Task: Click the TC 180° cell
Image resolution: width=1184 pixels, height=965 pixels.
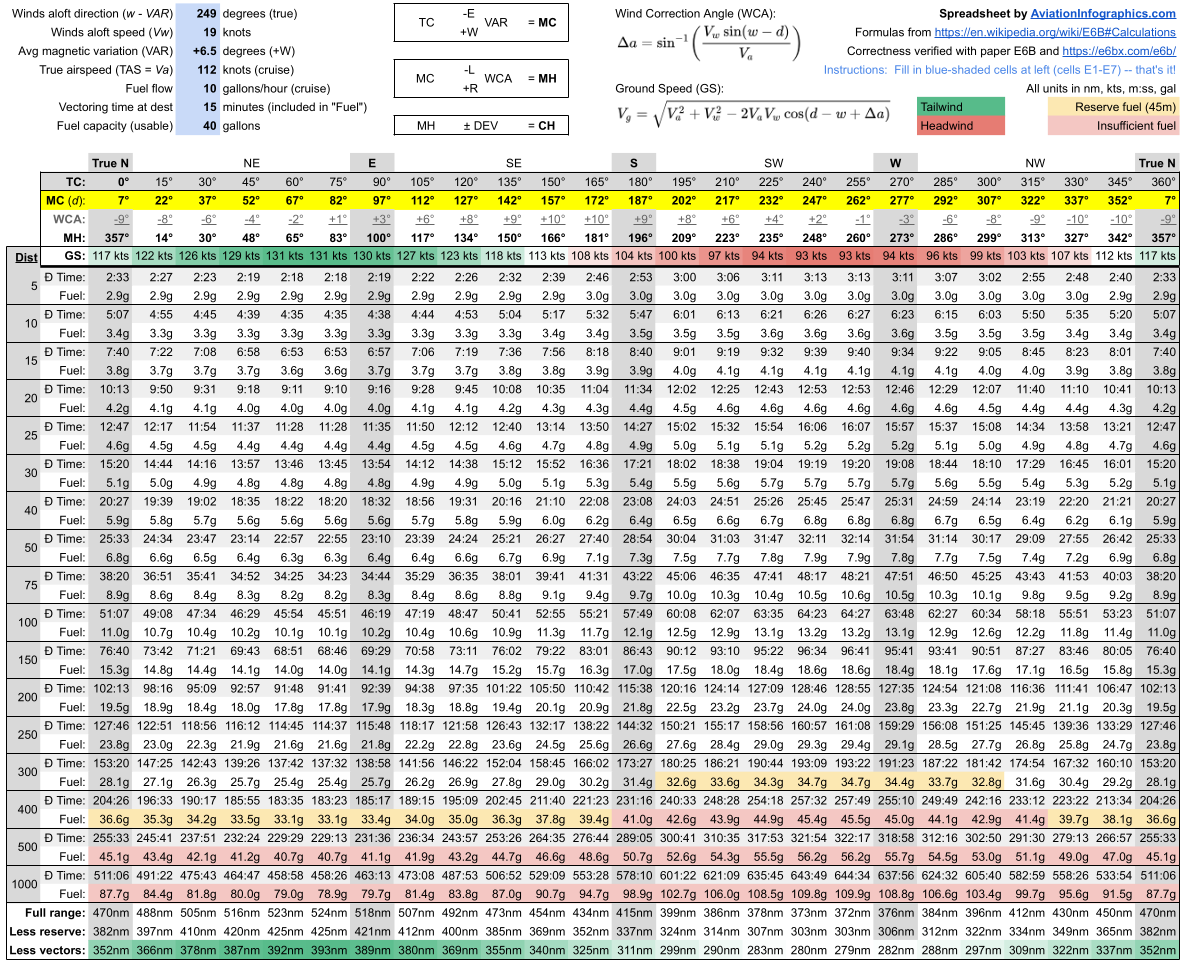Action: tap(634, 182)
